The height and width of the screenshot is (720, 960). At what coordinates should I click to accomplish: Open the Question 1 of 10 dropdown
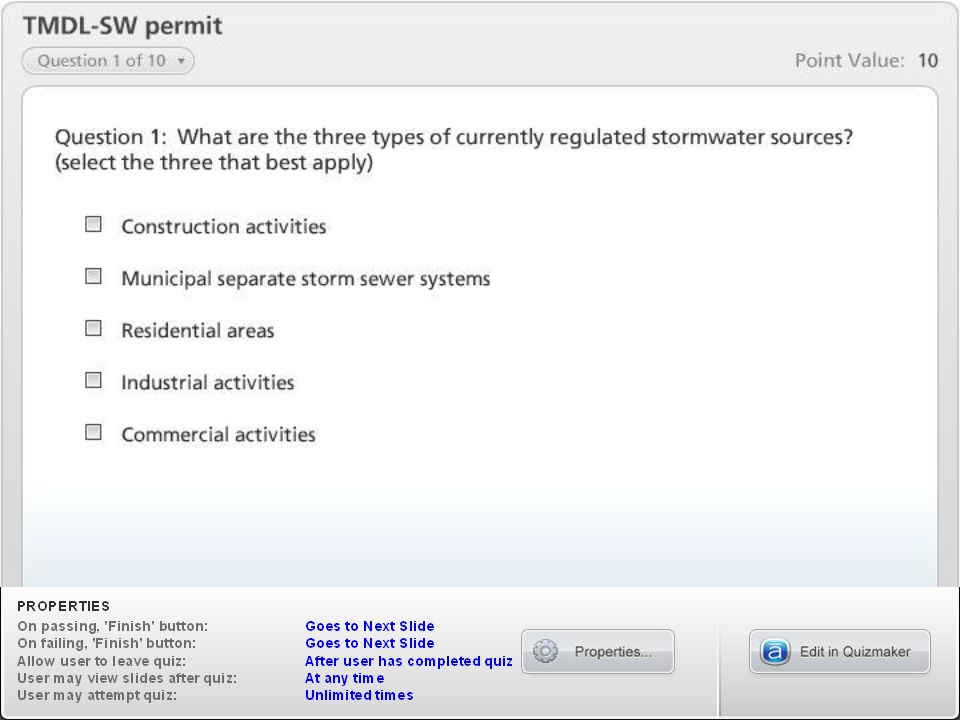[x=108, y=61]
